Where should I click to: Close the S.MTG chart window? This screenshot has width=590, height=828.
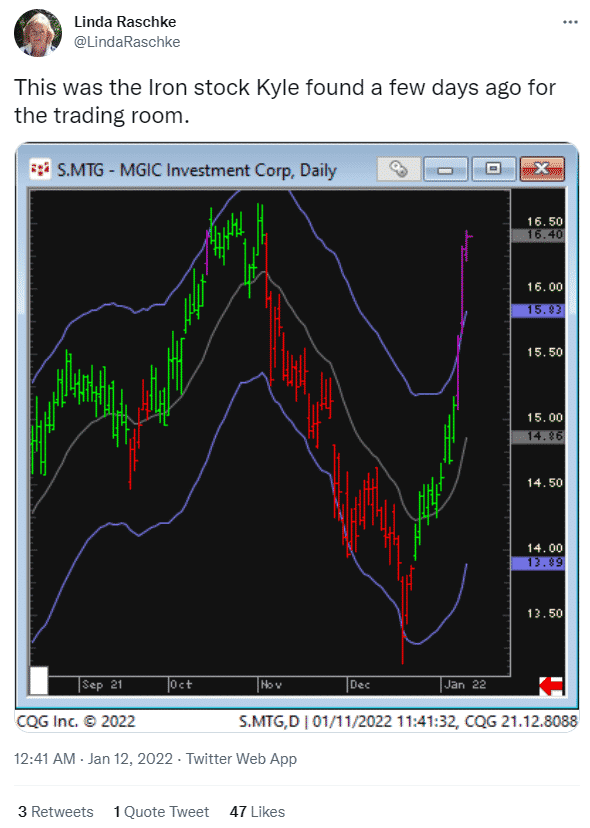click(x=541, y=170)
